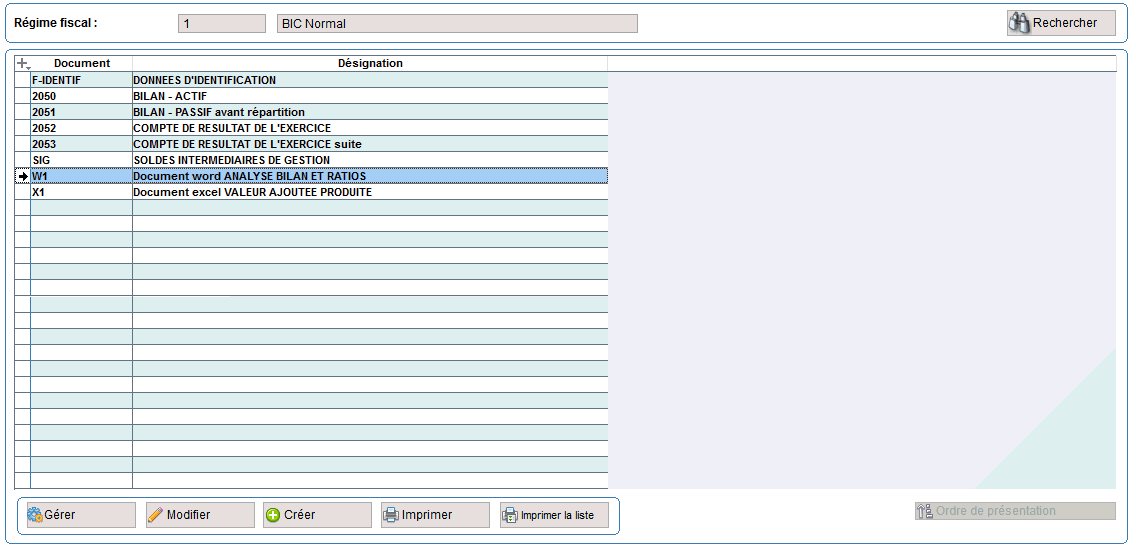Click the printer icon on Imprimer la liste
1136x548 pixels.
coord(510,515)
